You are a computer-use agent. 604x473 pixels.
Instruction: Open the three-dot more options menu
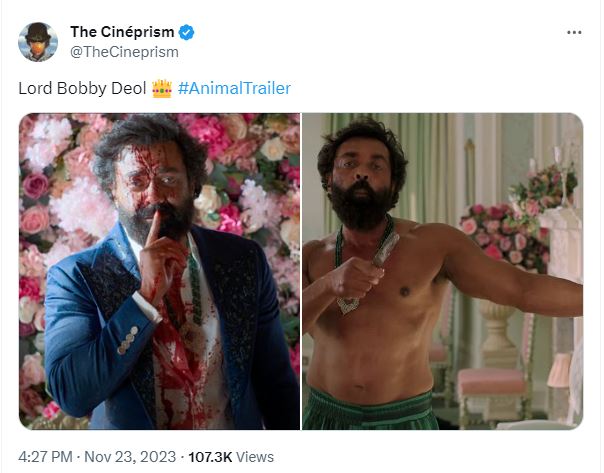pos(573,32)
